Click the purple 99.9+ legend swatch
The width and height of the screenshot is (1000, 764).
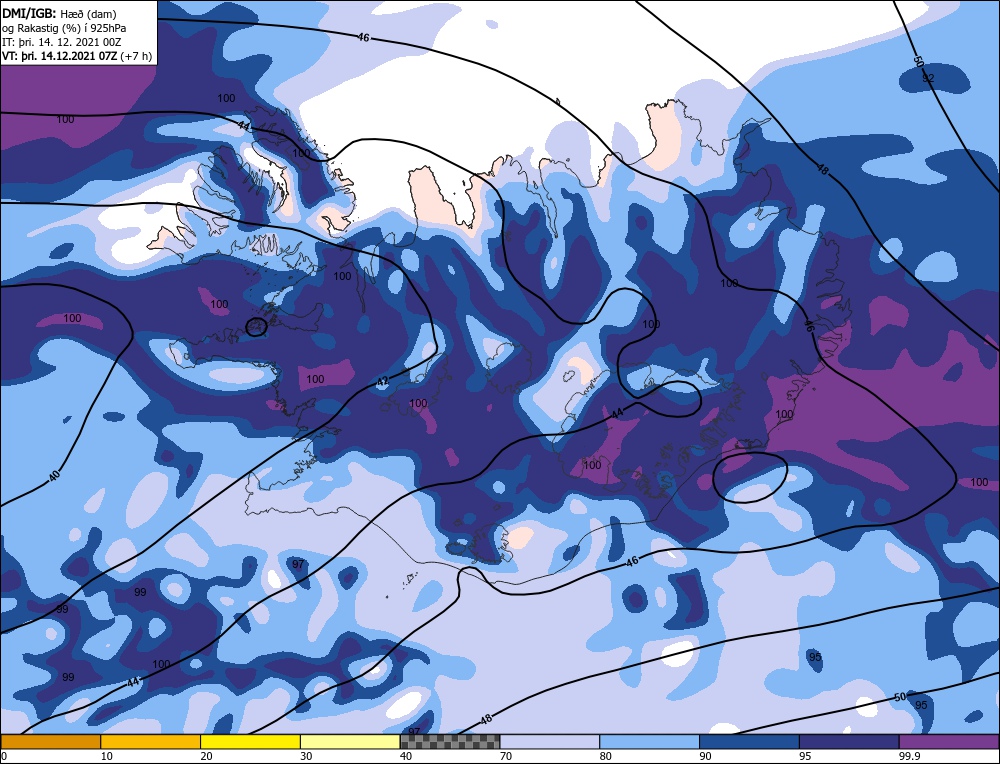click(x=949, y=741)
